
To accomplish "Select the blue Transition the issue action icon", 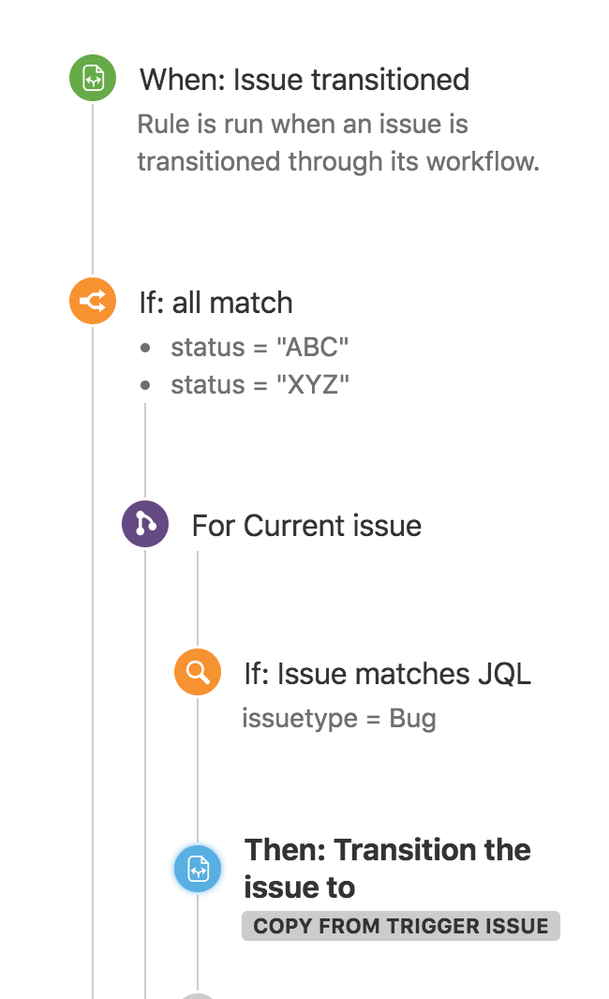I will (197, 869).
